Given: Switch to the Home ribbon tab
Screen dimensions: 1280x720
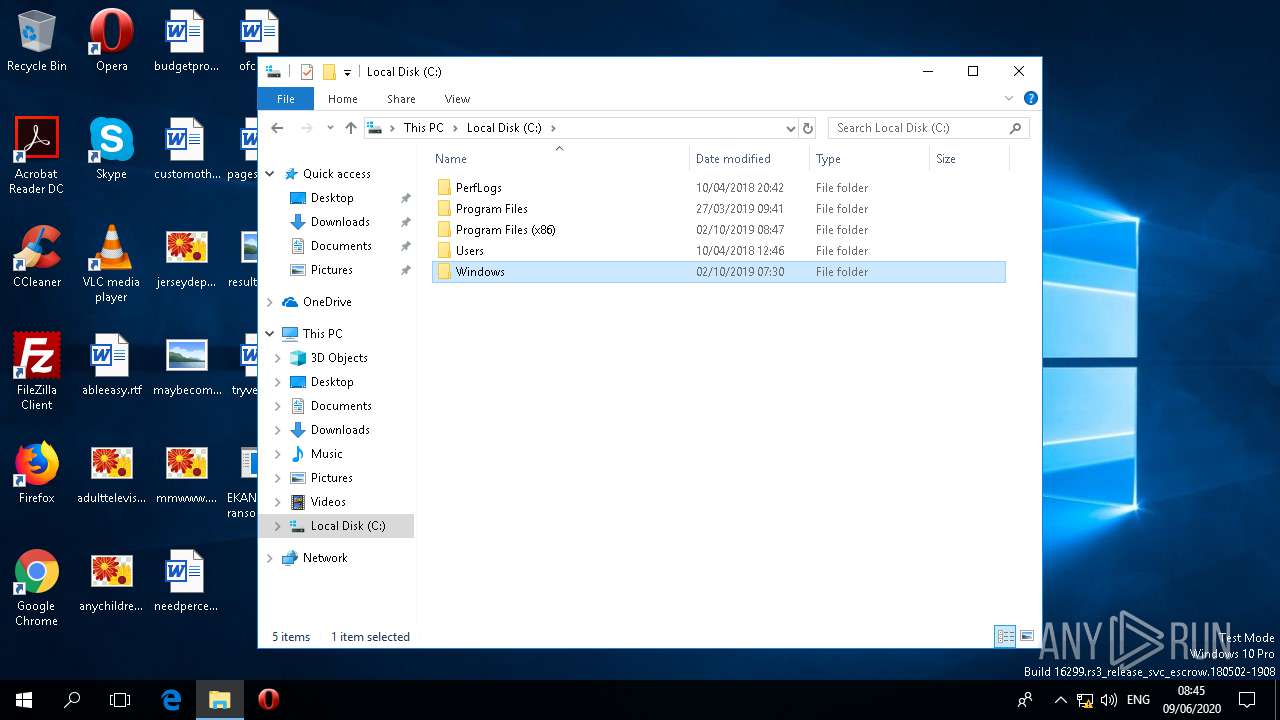Looking at the screenshot, I should pos(343,99).
